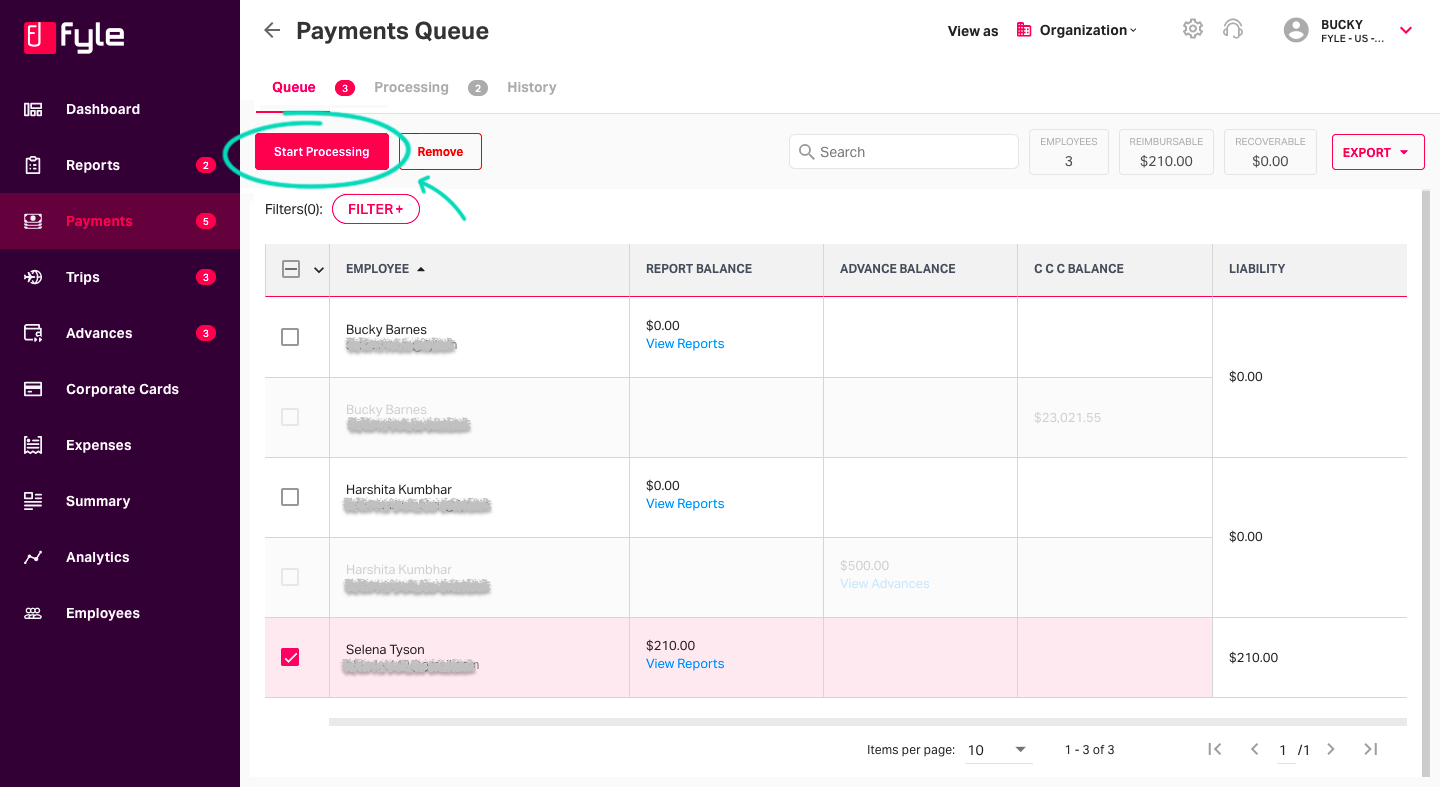Open the Items per page dropdown
The width and height of the screenshot is (1440, 787).
pyautogui.click(x=998, y=750)
